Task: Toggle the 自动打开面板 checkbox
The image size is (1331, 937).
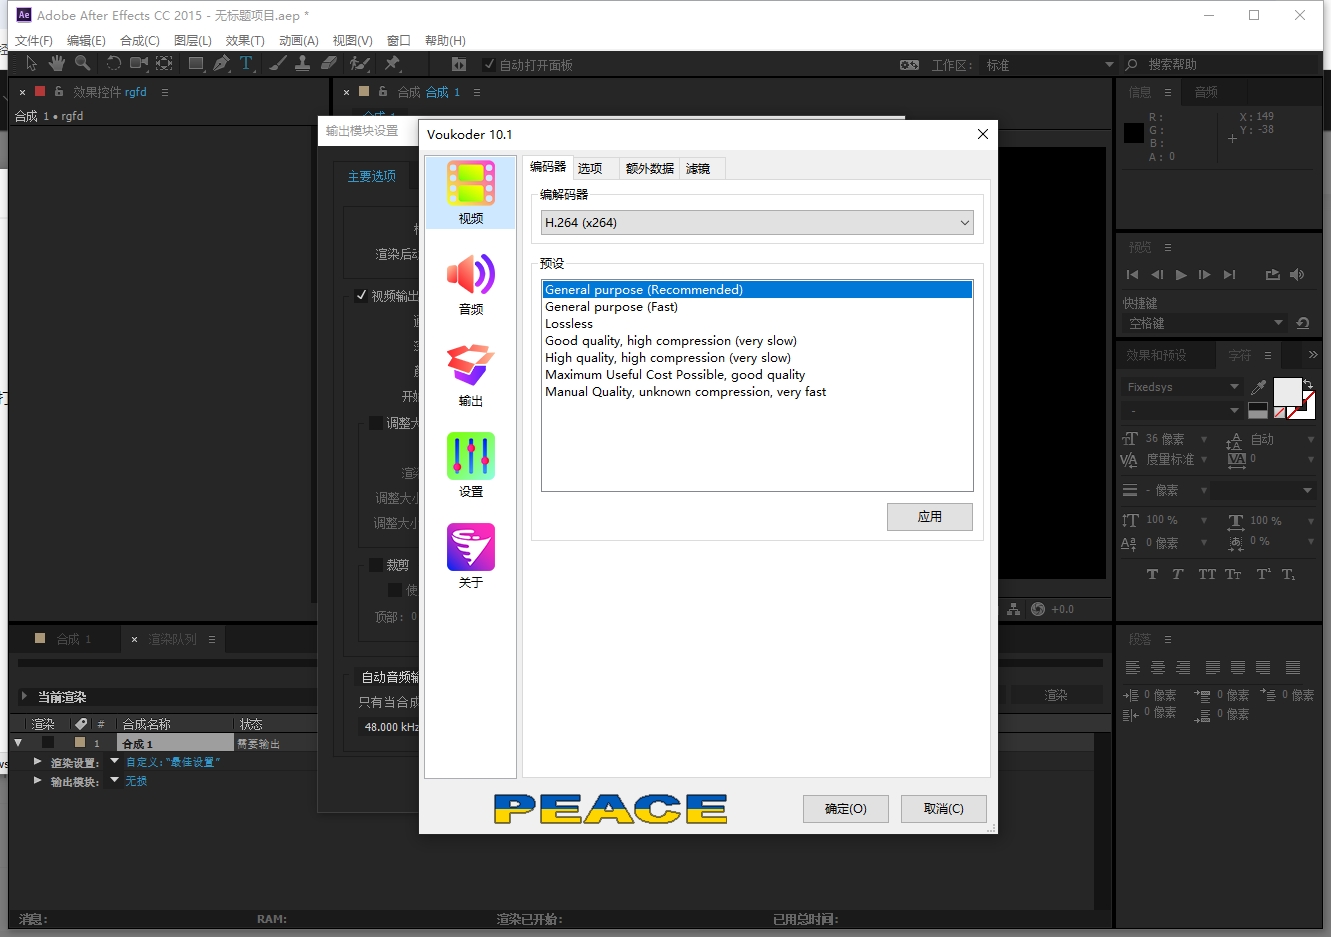Action: tap(489, 64)
